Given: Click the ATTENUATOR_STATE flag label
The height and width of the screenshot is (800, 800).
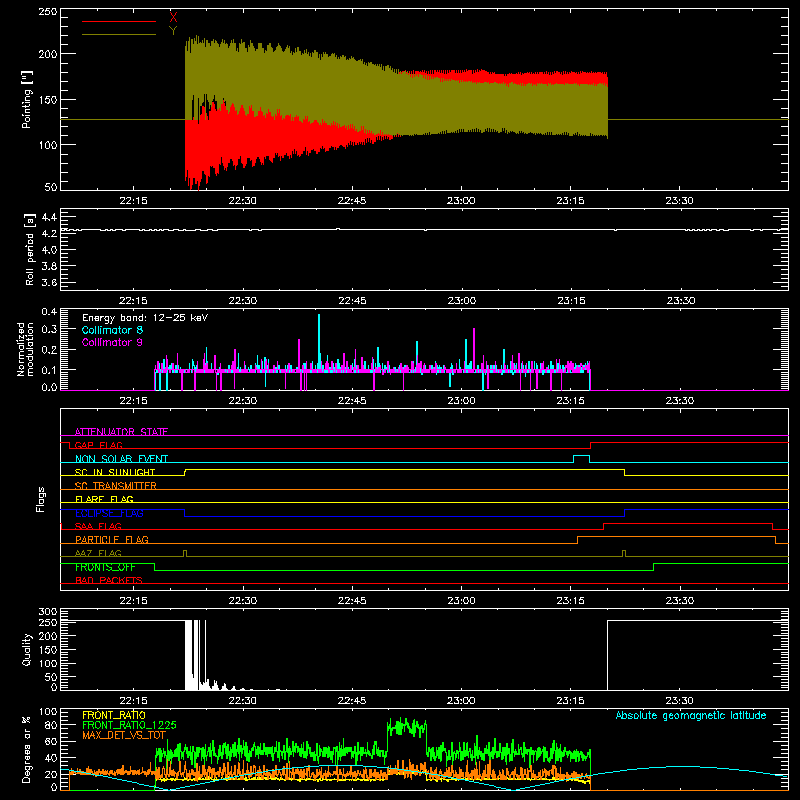Looking at the screenshot, I should (121, 432).
